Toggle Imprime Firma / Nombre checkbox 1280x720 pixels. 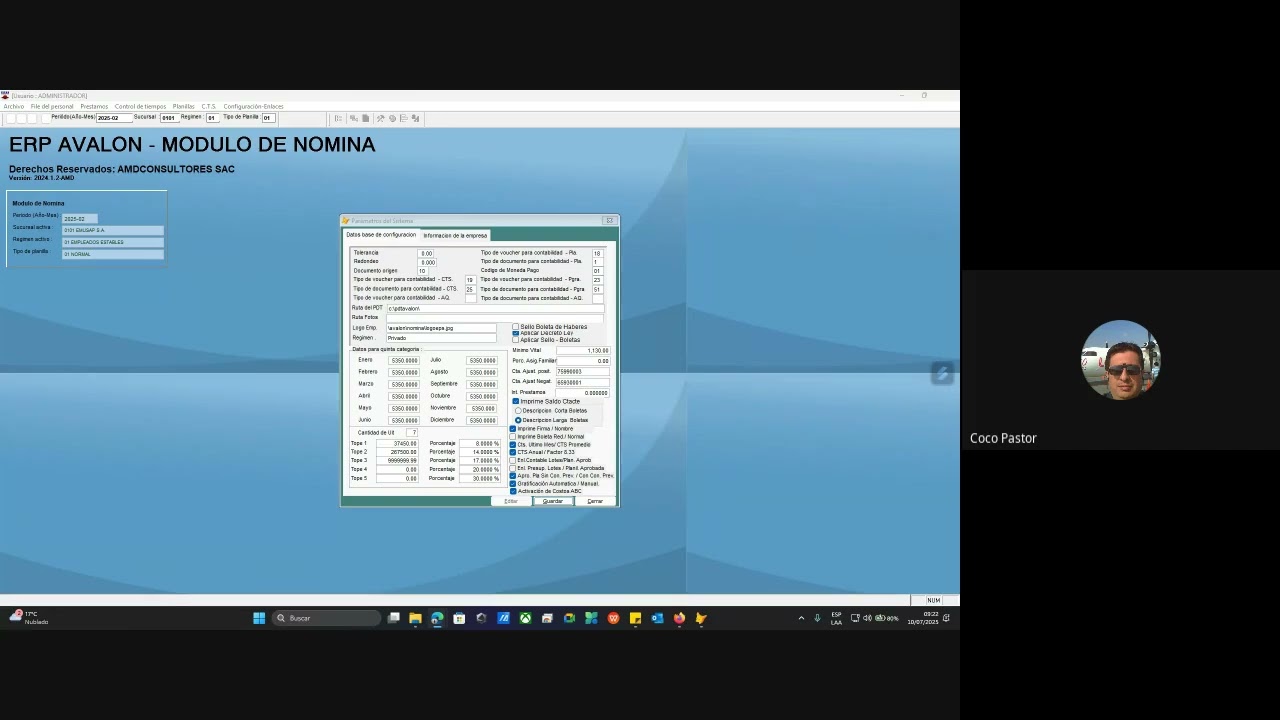(x=513, y=429)
